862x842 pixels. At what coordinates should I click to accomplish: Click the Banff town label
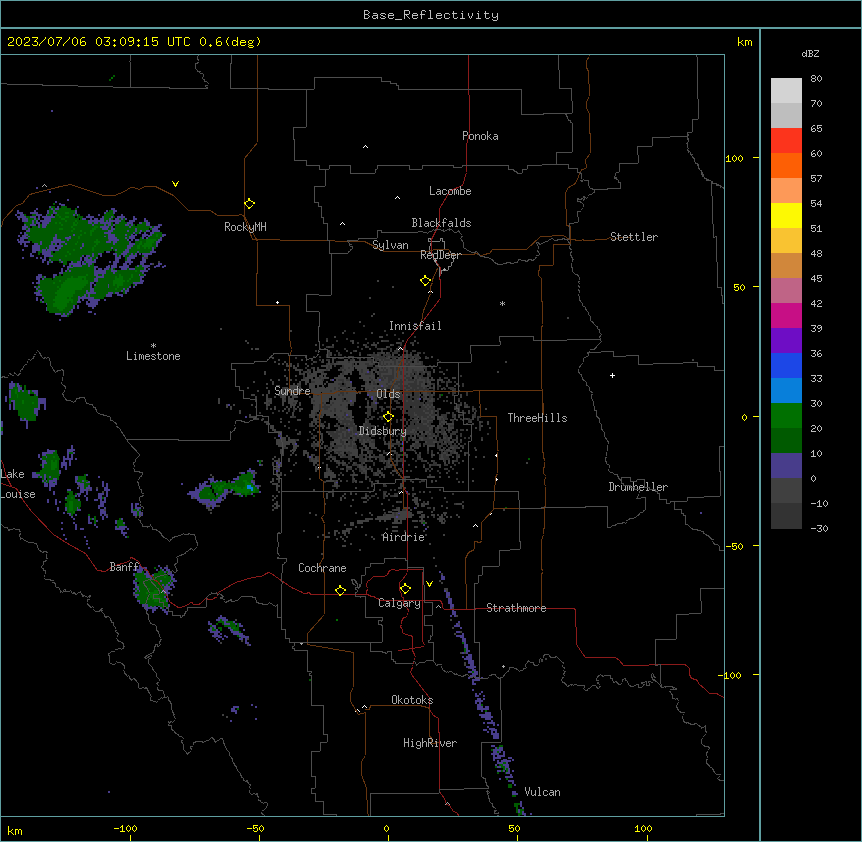coord(124,567)
